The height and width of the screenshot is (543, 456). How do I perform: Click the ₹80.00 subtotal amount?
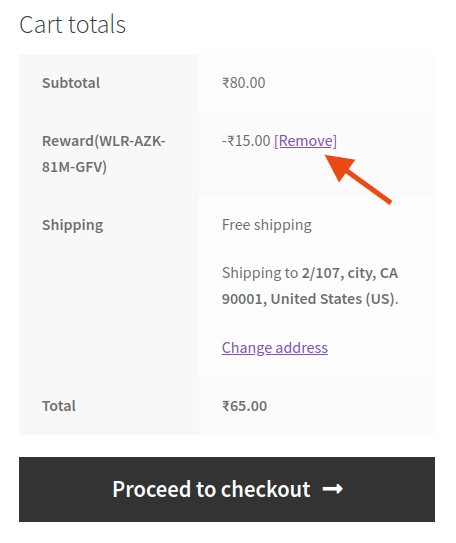tap(243, 83)
